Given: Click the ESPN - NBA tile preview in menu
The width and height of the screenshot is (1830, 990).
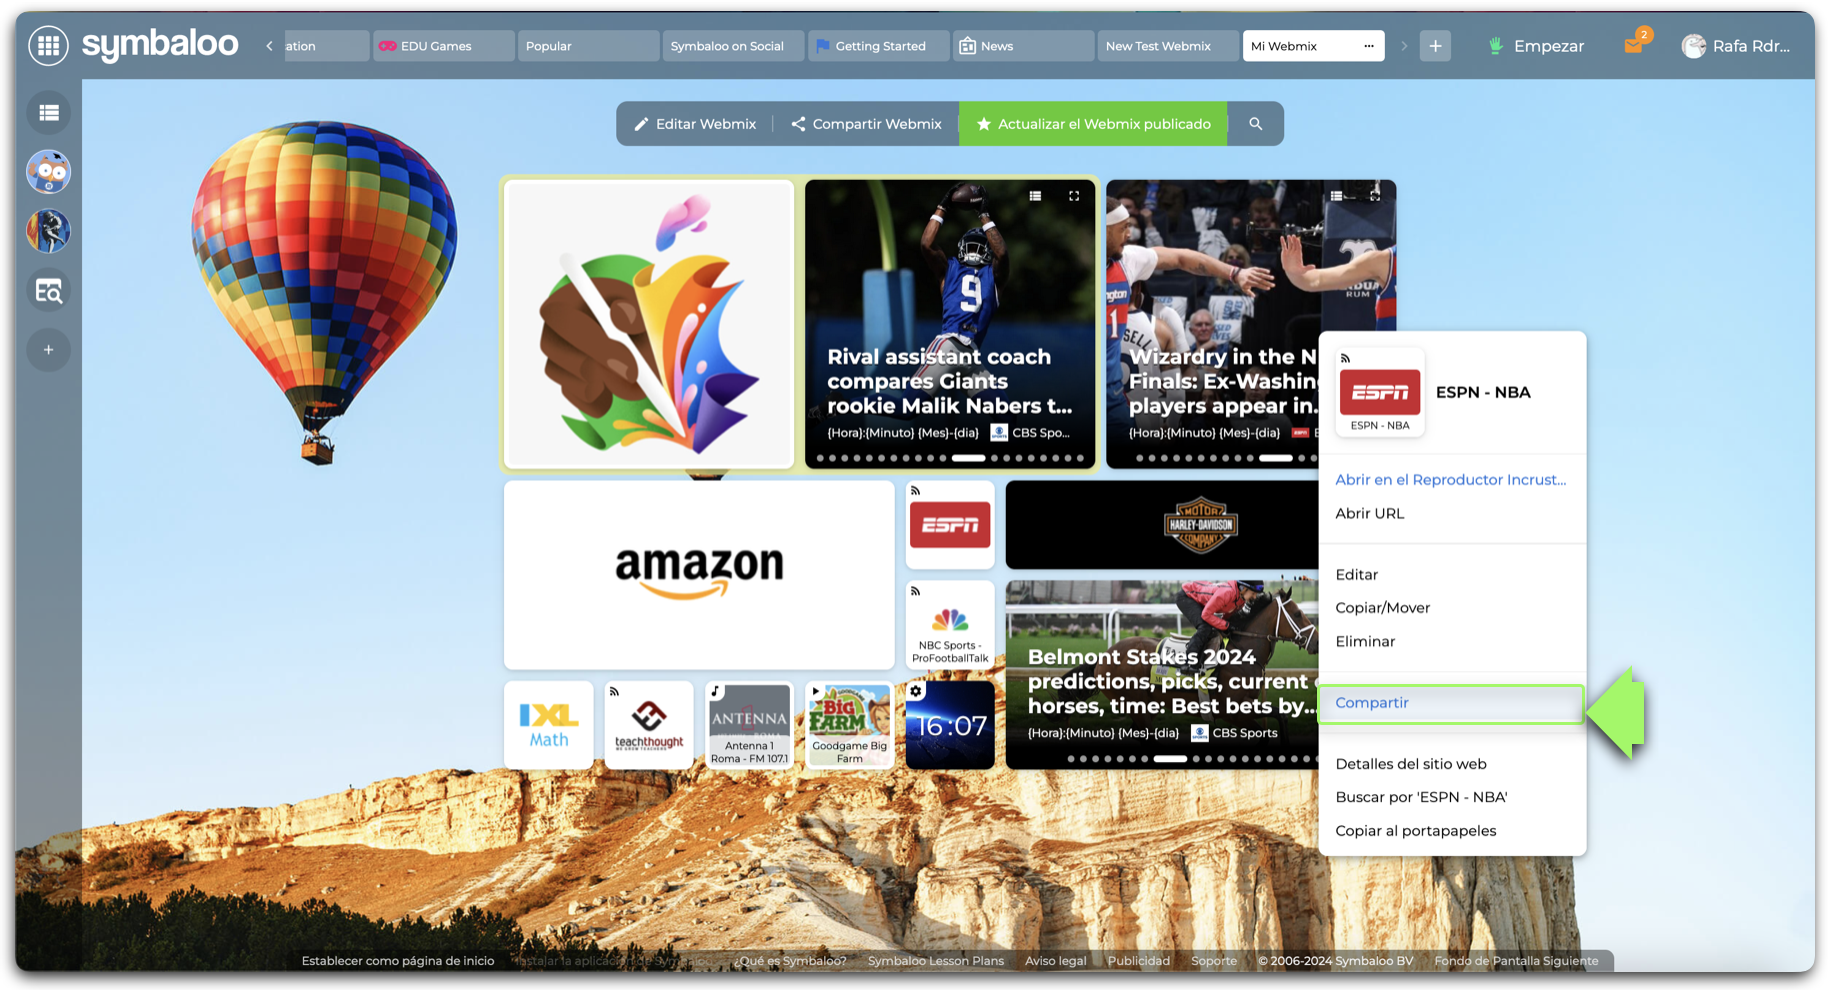Looking at the screenshot, I should click(x=1380, y=393).
